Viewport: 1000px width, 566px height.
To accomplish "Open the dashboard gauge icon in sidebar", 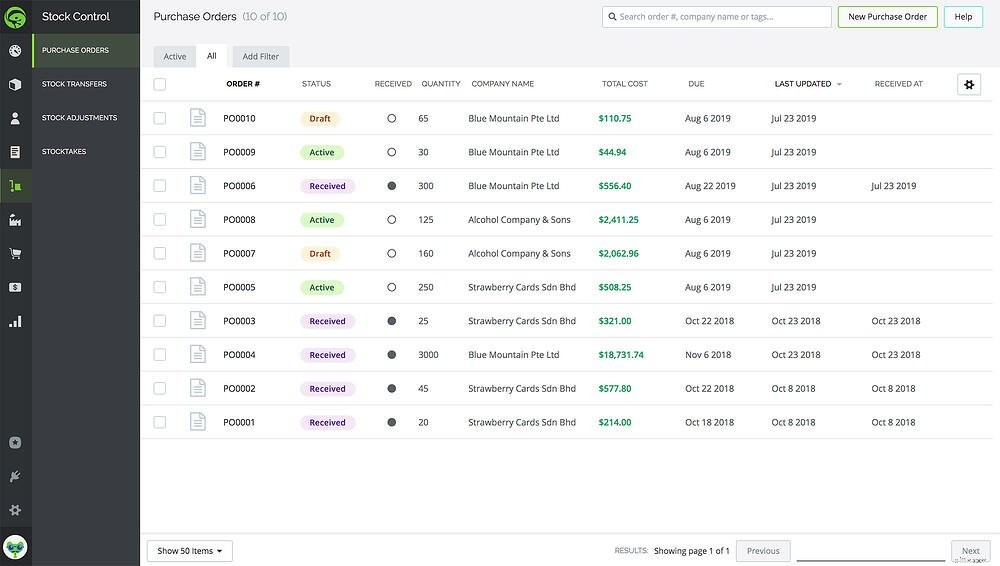I will point(15,51).
